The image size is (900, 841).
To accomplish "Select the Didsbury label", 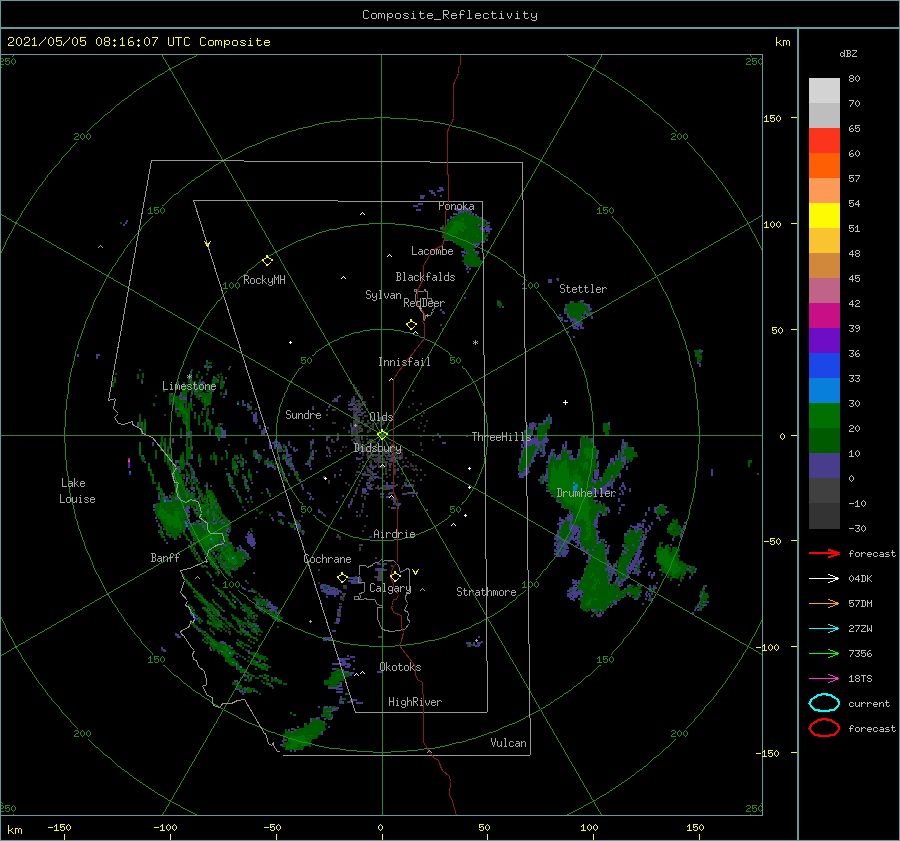I will [x=378, y=448].
